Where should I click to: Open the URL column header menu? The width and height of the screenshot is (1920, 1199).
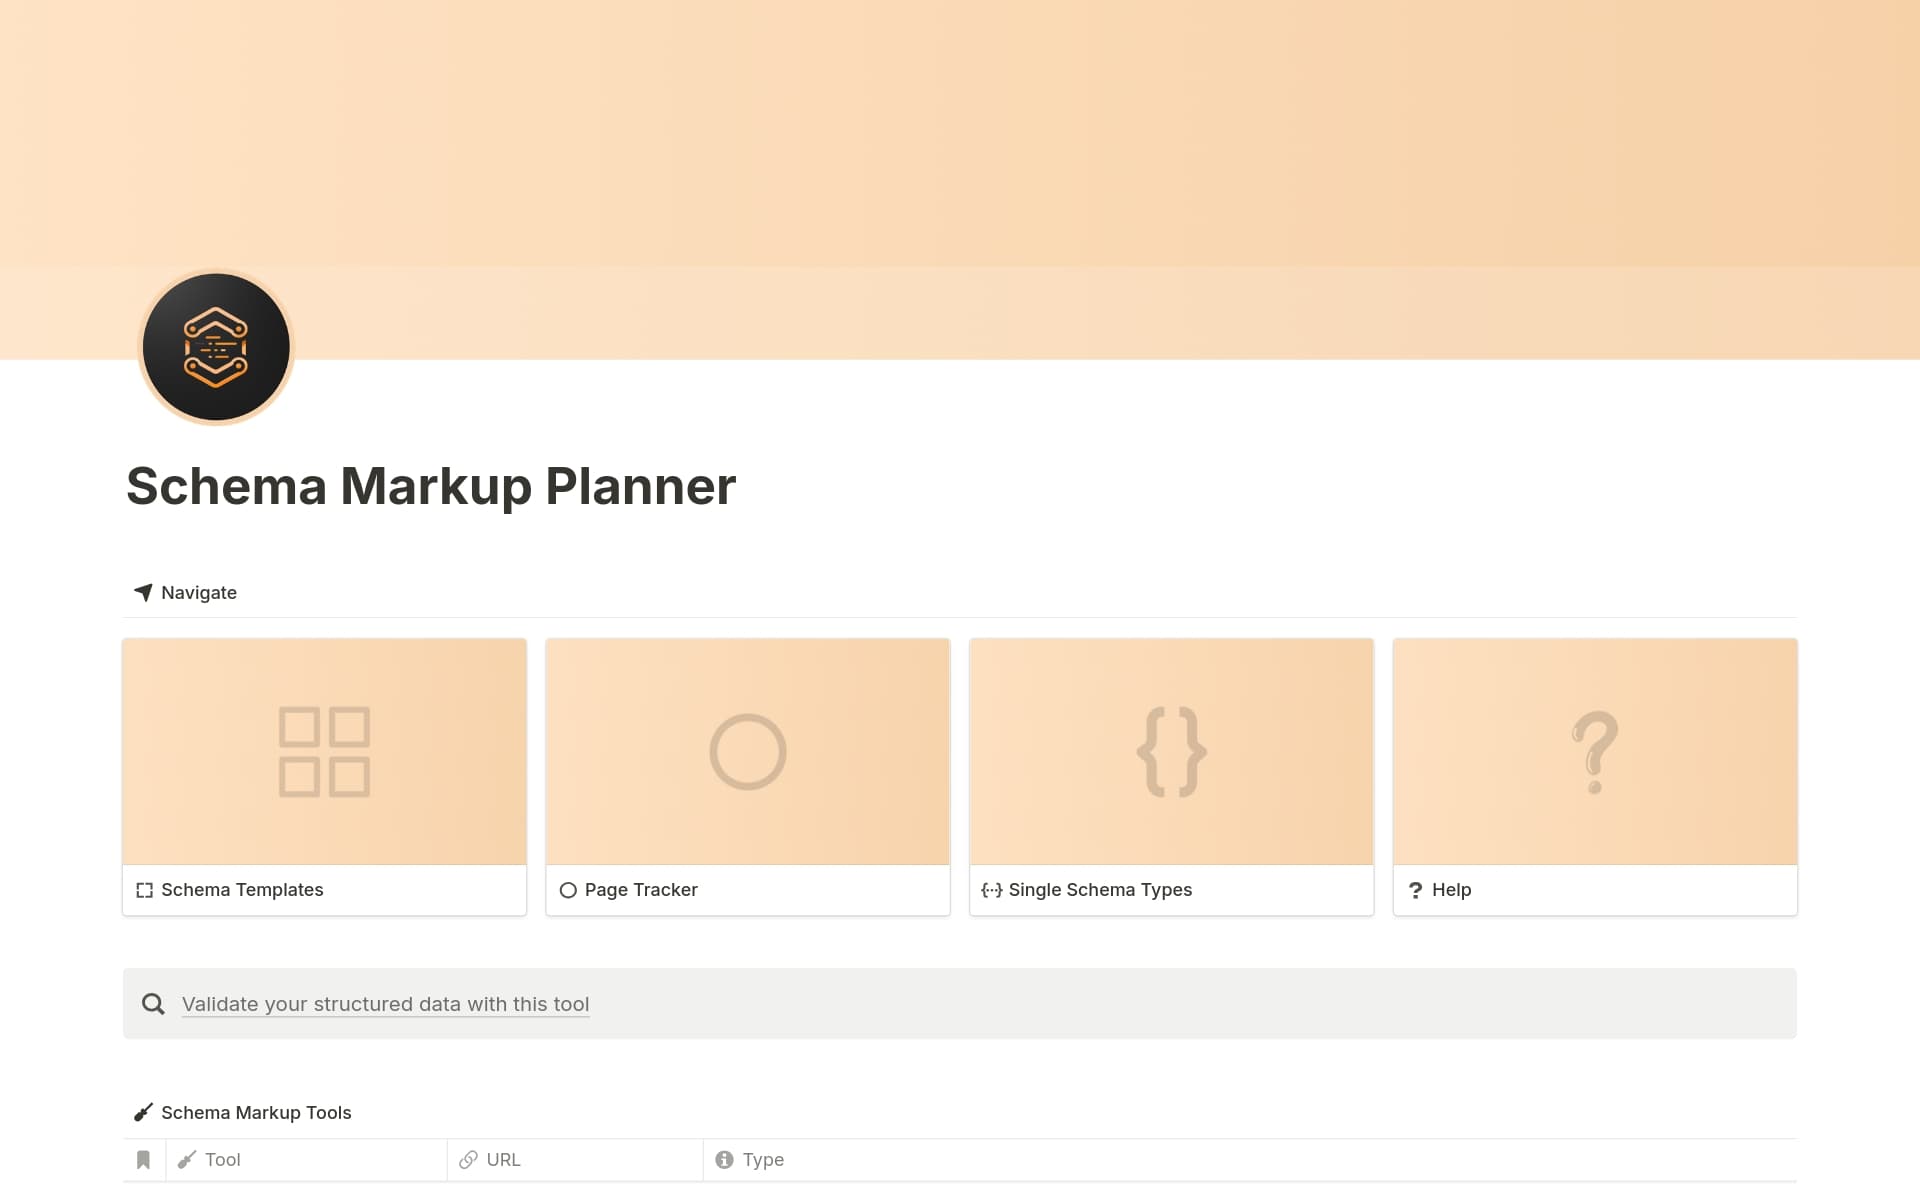point(502,1159)
